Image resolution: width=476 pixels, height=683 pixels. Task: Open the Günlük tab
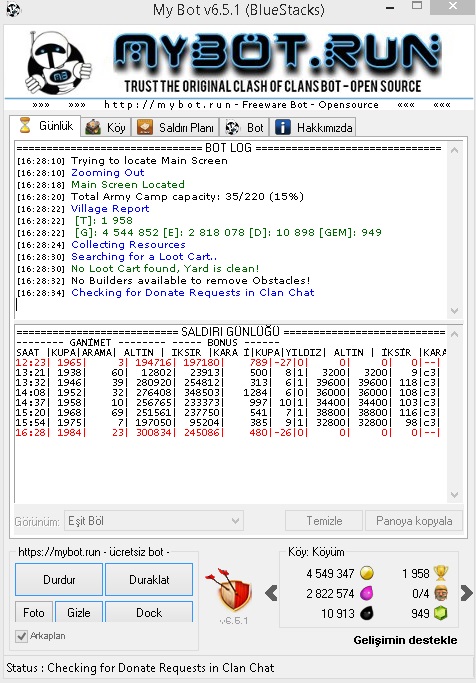[45, 126]
